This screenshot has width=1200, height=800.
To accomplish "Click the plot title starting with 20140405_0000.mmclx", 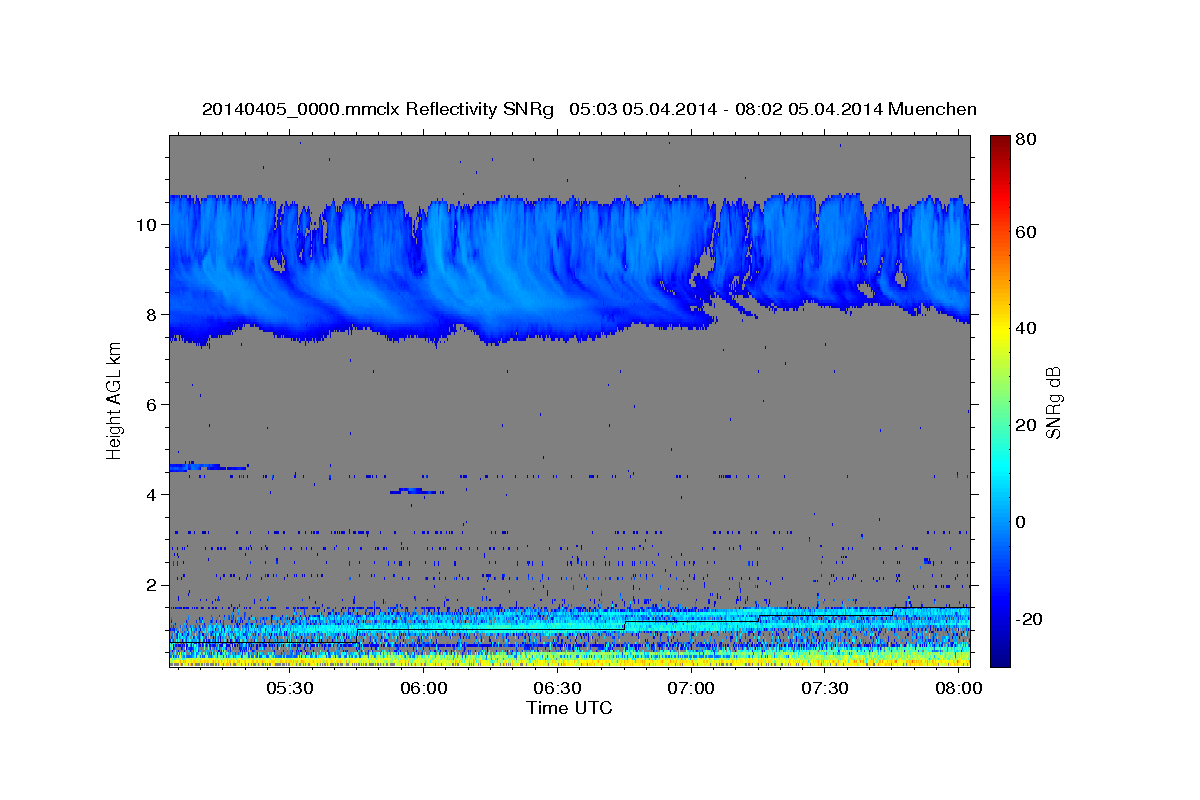I will pos(589,109).
